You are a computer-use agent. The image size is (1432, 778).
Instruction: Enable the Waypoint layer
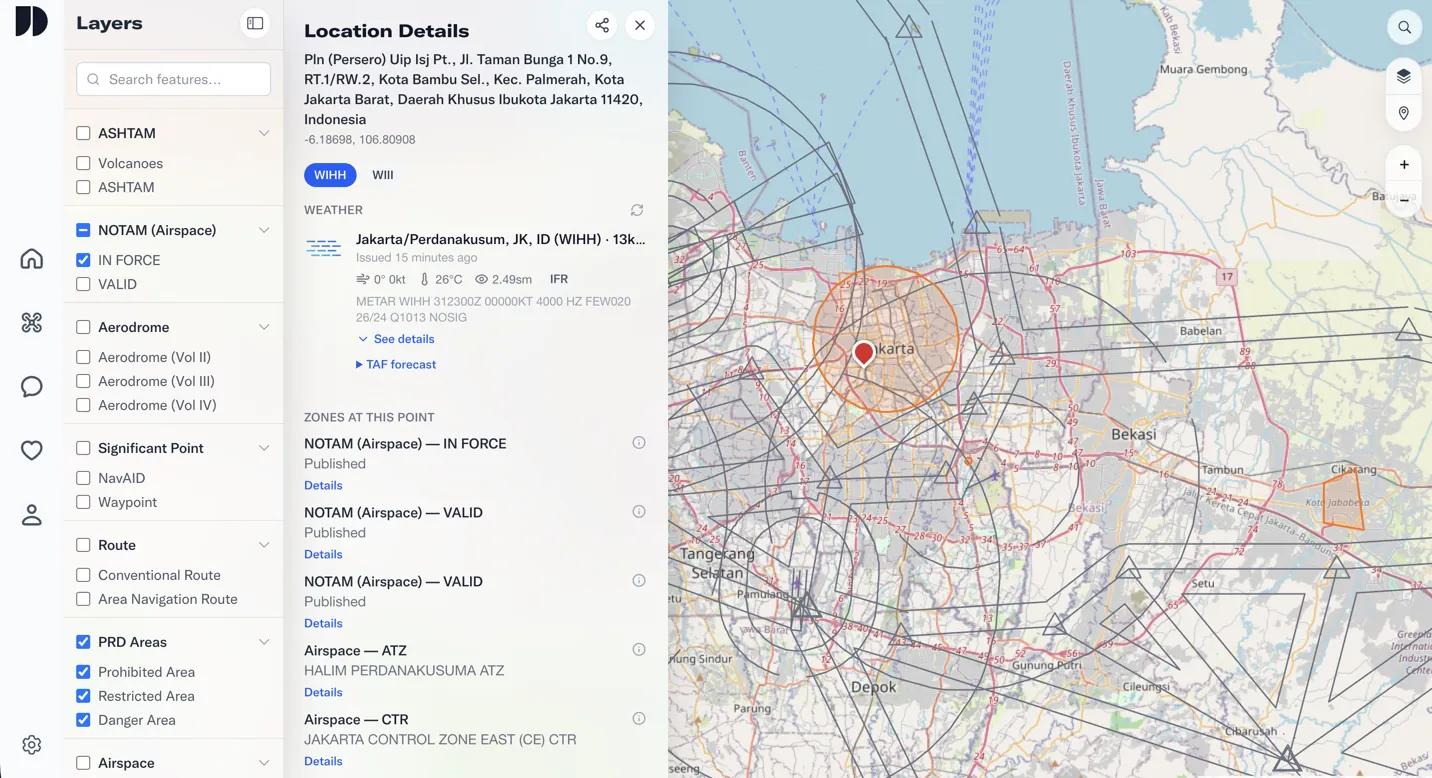[x=83, y=502]
